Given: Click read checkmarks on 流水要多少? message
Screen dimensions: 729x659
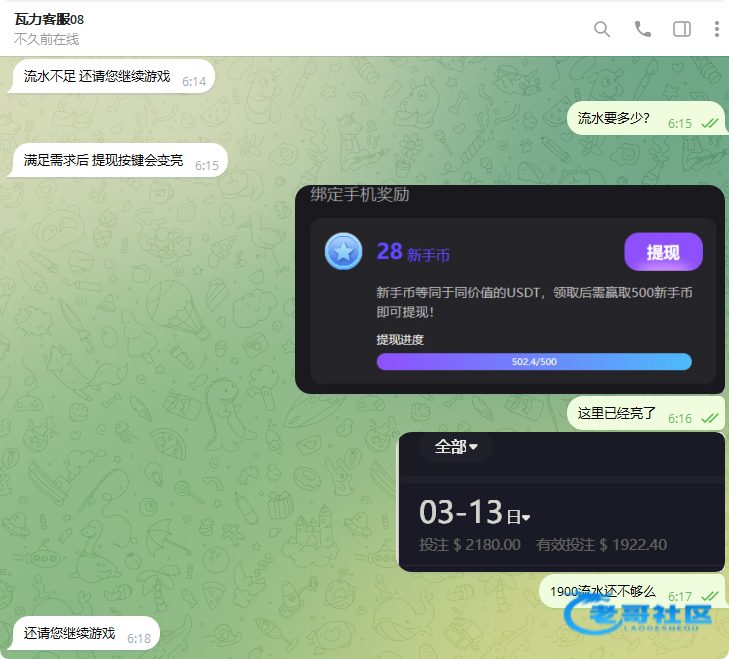Looking at the screenshot, I should click(710, 123).
